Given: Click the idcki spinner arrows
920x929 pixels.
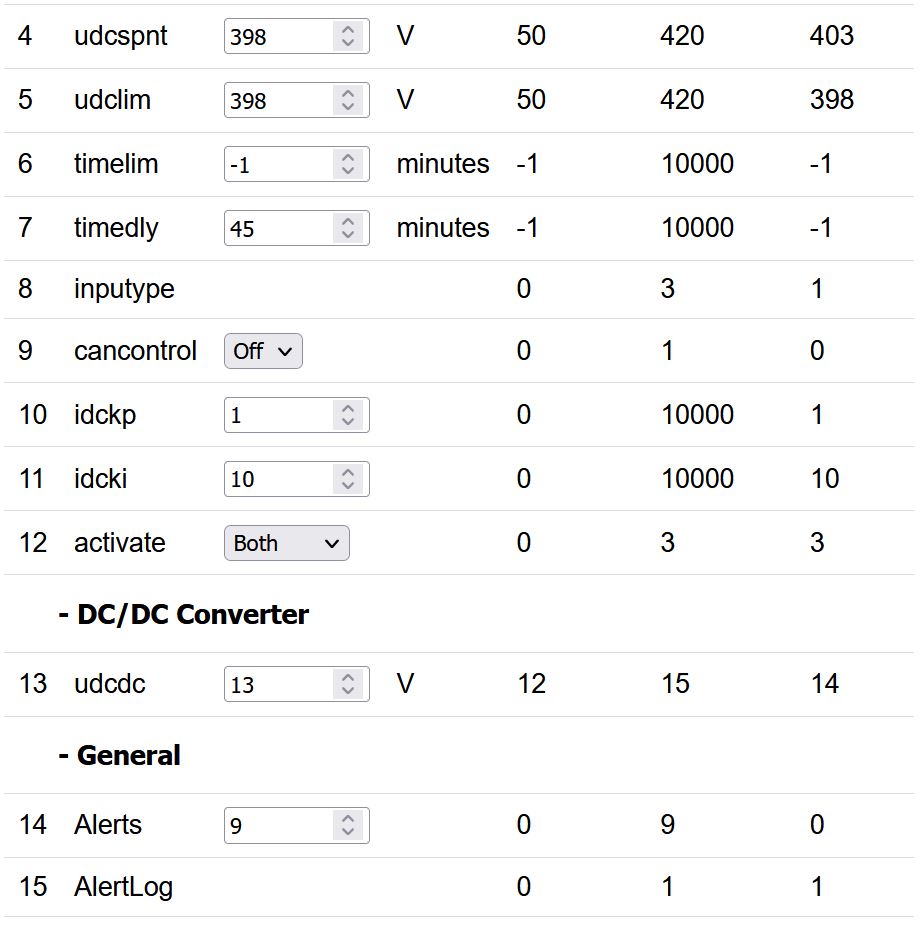Looking at the screenshot, I should point(347,480).
